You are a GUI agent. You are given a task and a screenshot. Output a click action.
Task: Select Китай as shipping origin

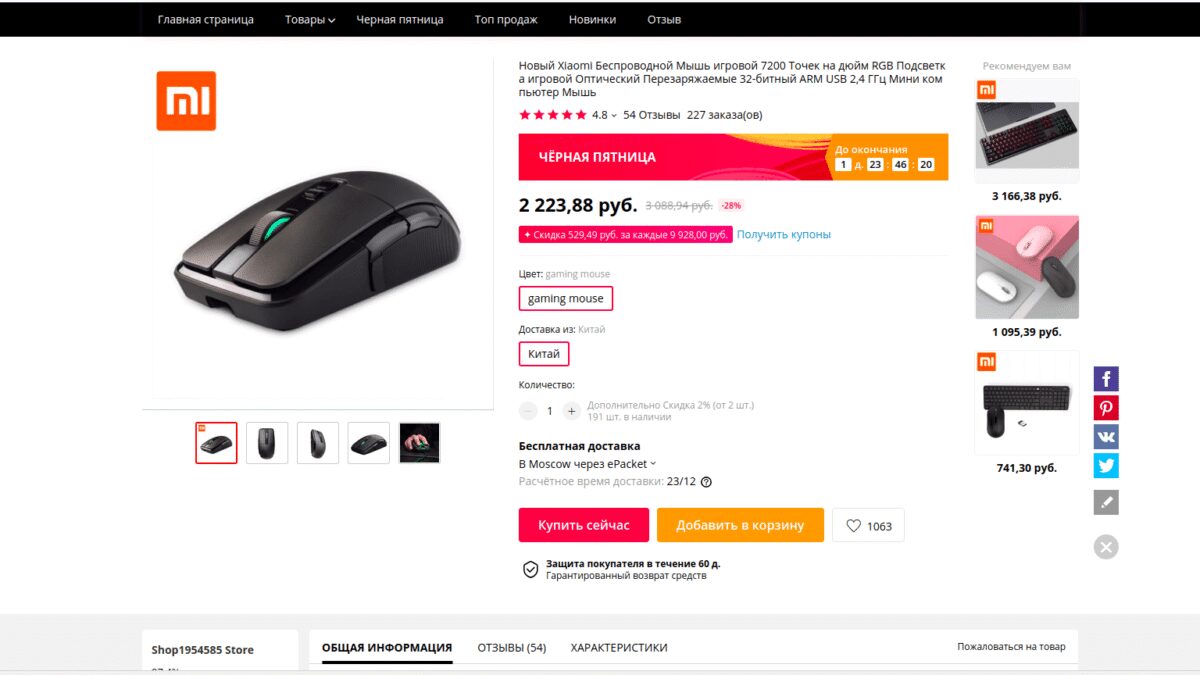click(544, 354)
